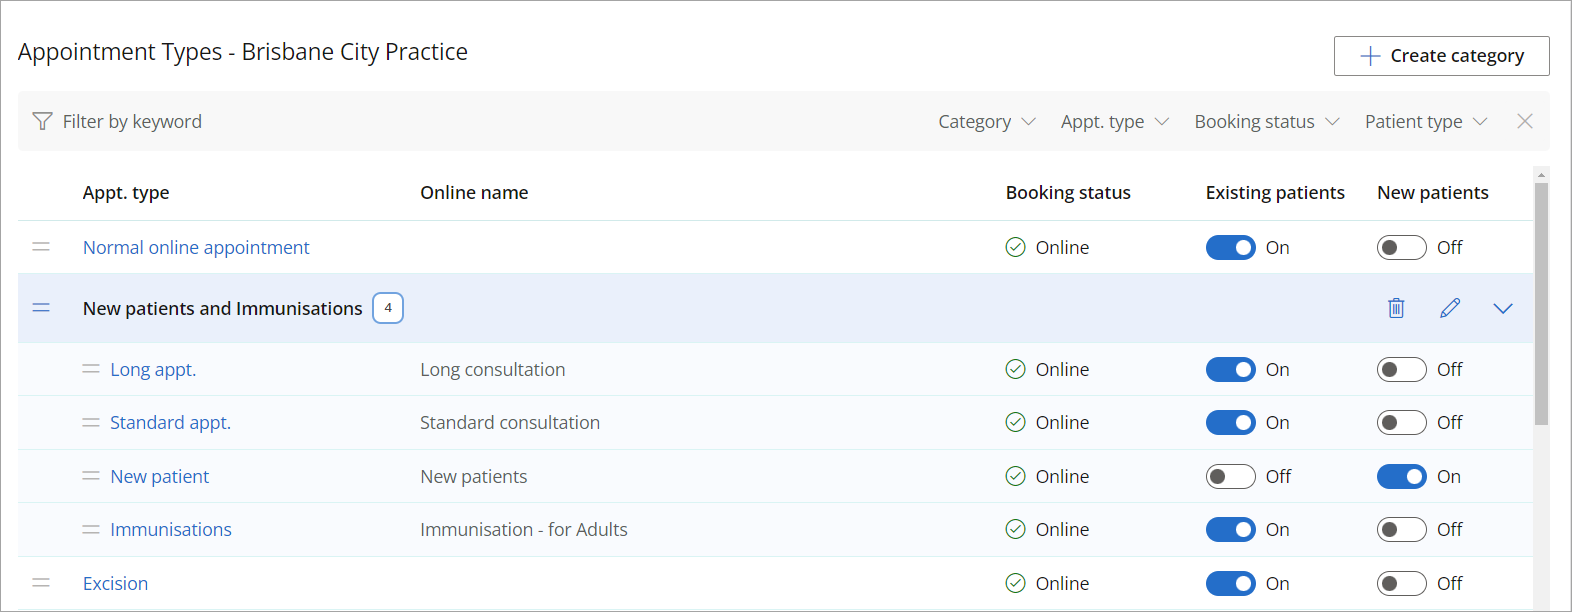The height and width of the screenshot is (612, 1572).
Task: Click drag handle for Immunisations row
Action: (91, 529)
